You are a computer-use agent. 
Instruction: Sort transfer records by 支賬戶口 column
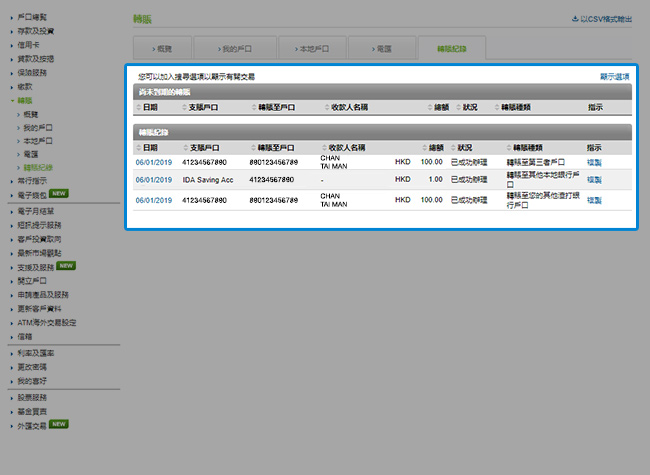(x=203, y=147)
